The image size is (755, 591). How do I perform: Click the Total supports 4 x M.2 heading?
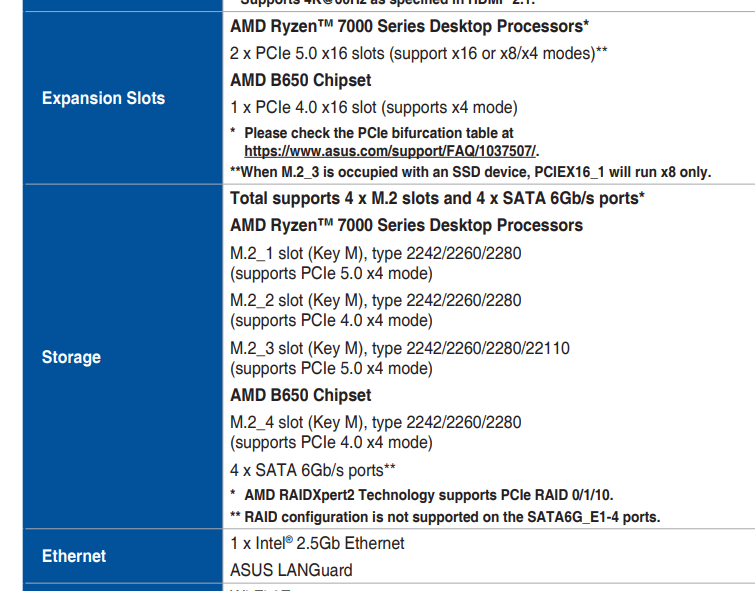click(x=437, y=198)
